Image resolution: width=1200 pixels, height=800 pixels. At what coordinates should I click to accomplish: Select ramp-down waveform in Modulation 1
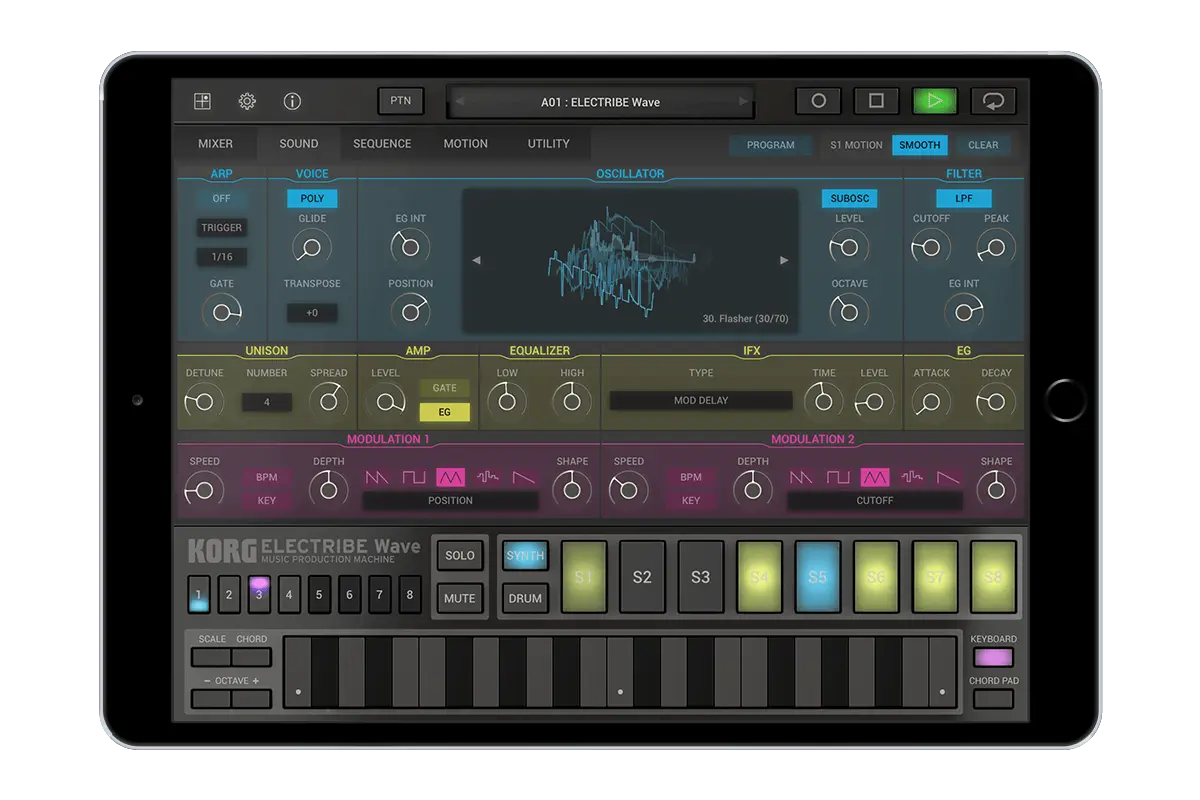tap(524, 477)
